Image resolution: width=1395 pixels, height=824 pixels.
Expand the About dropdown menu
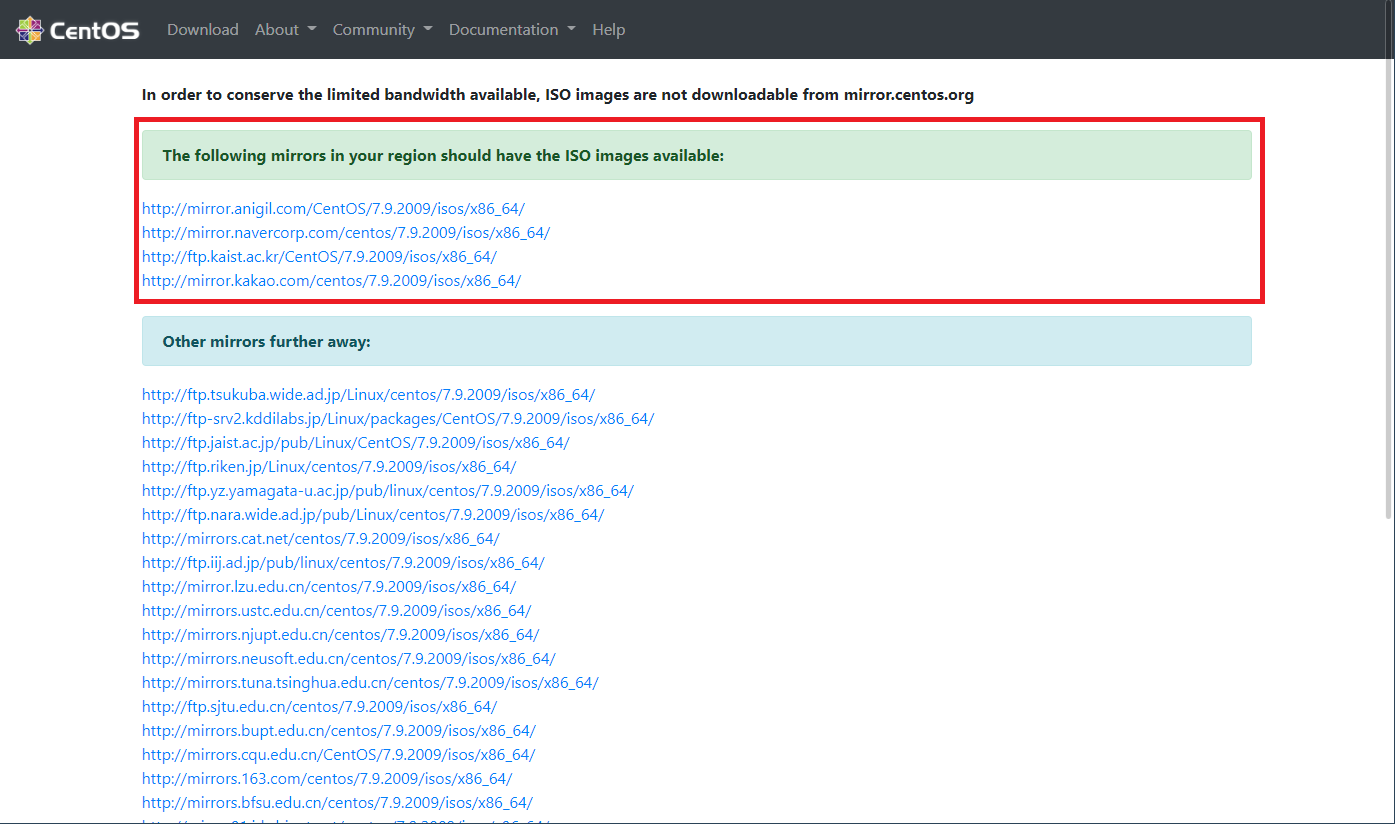point(285,30)
